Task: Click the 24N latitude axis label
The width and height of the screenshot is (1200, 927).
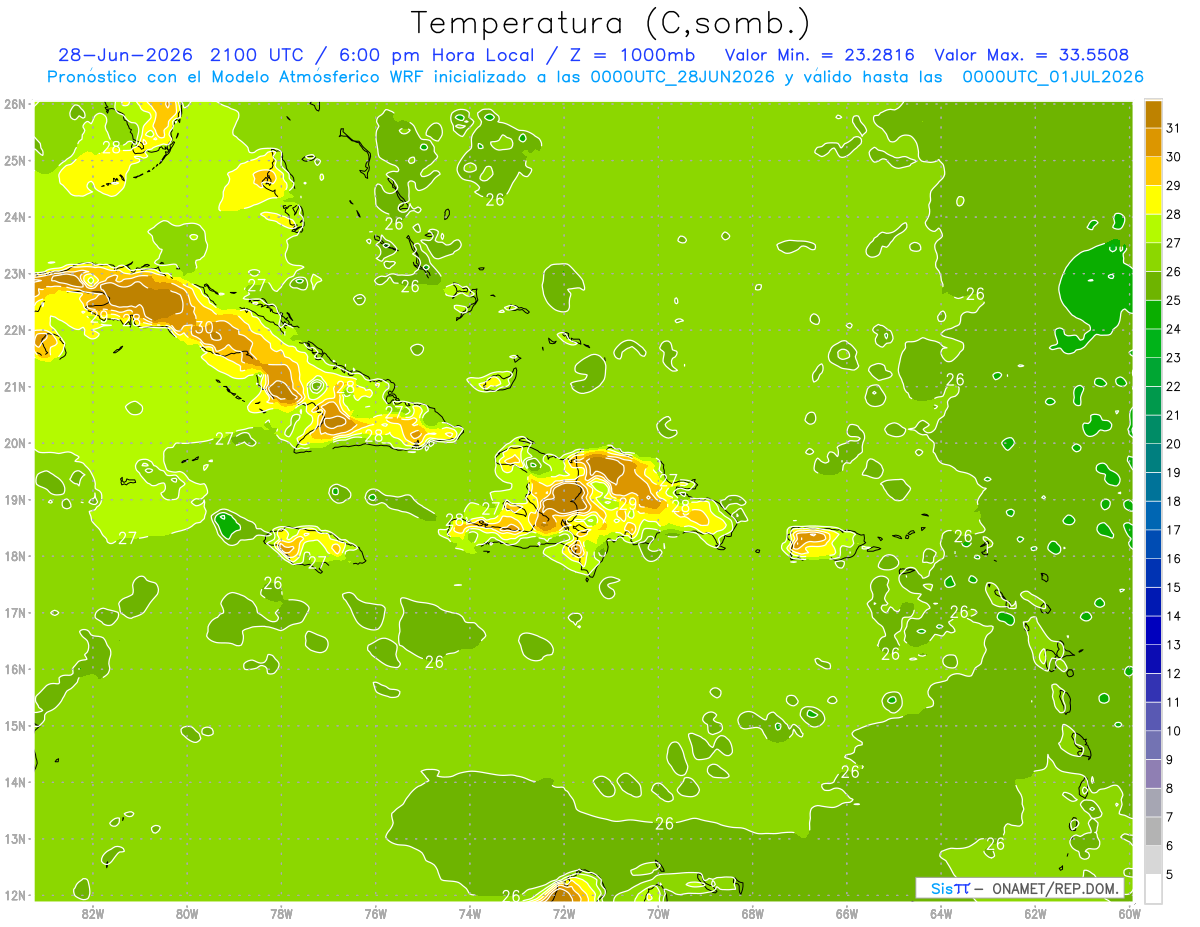Action: (x=14, y=216)
